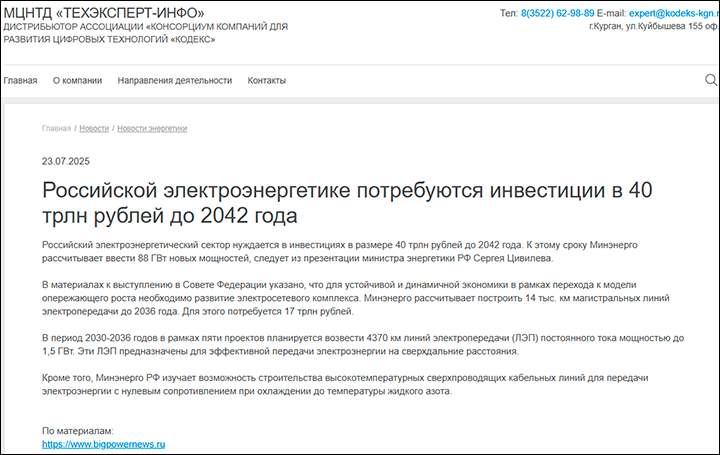This screenshot has width=720, height=455.
Task: Select Направления деятельности in the navigation bar
Action: point(174,80)
